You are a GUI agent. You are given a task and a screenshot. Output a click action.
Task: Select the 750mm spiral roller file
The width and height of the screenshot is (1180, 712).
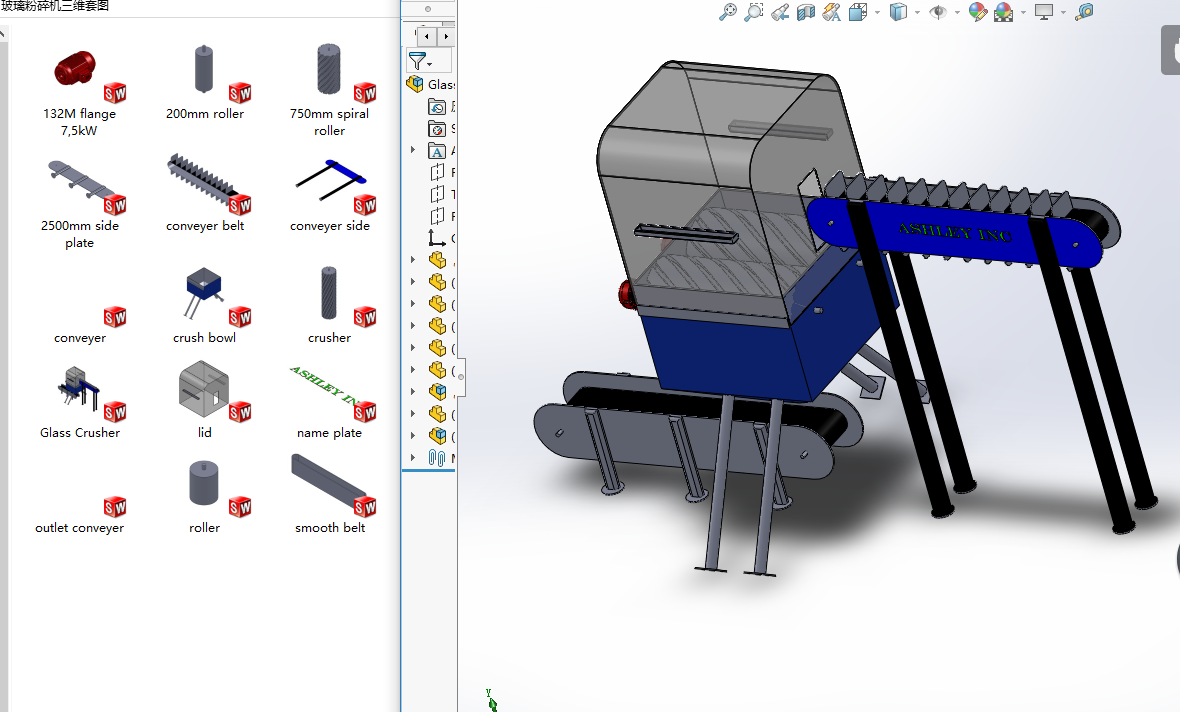(330, 90)
